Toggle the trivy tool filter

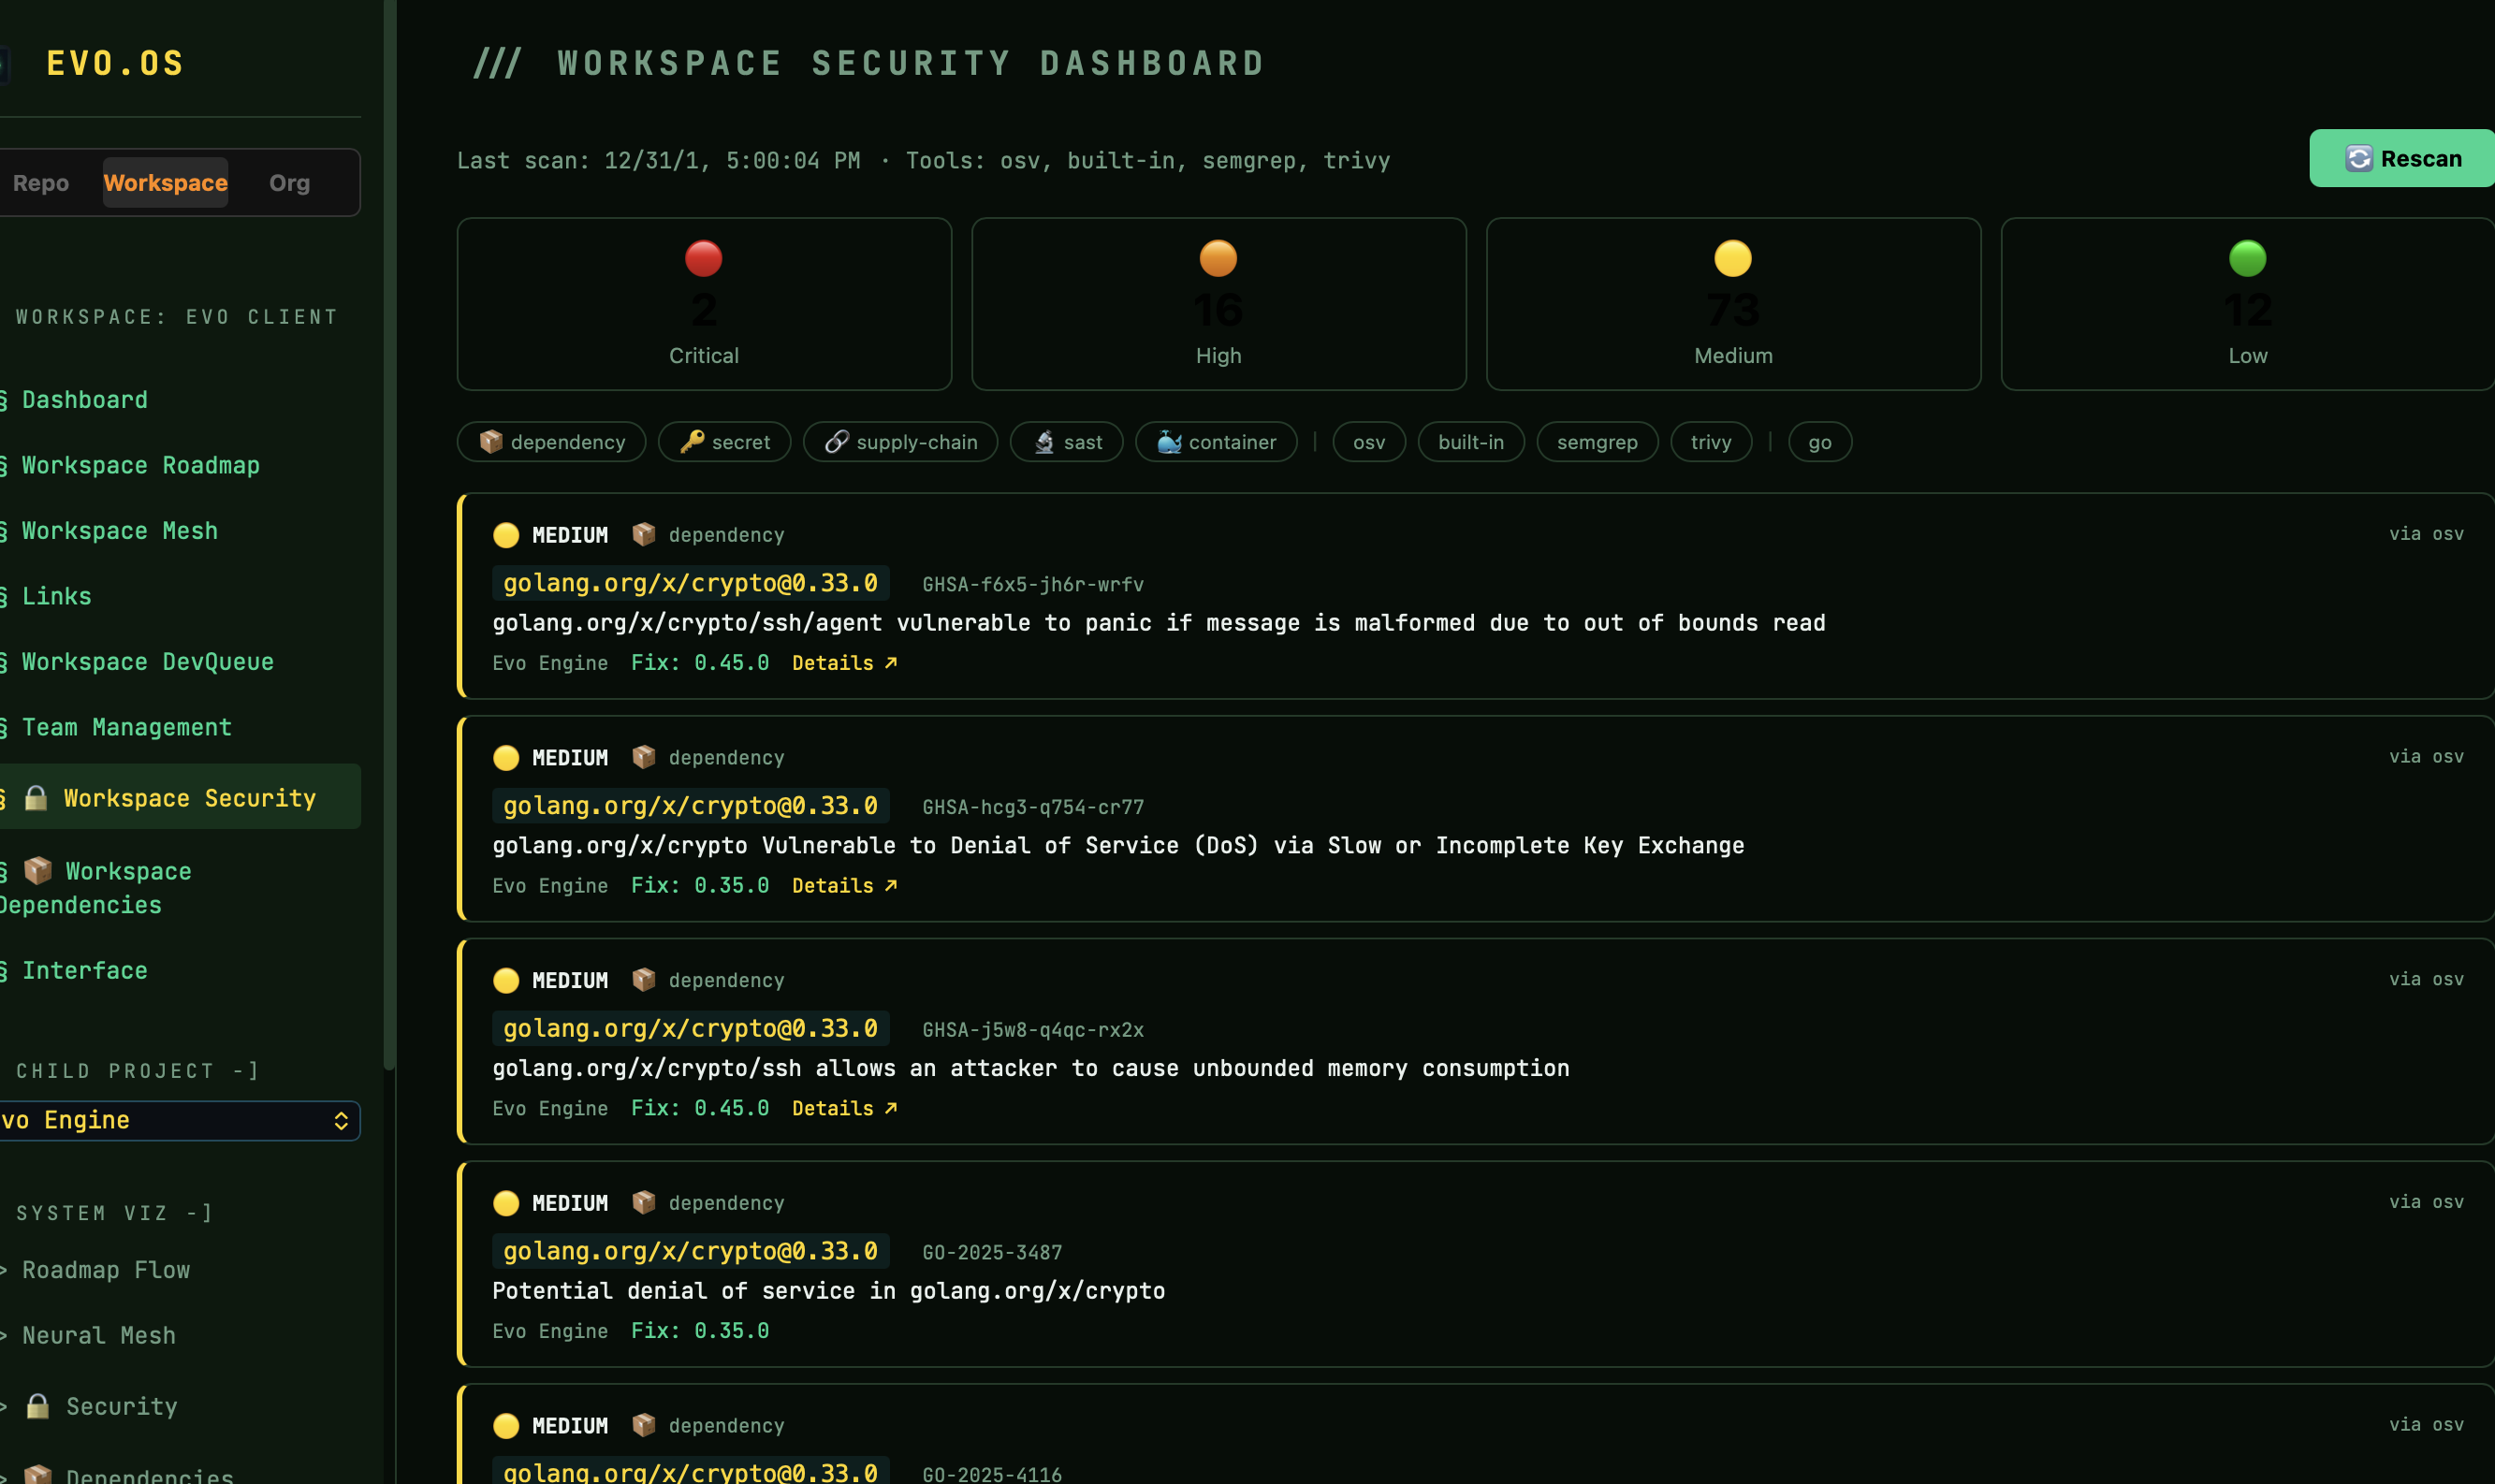tap(1711, 442)
